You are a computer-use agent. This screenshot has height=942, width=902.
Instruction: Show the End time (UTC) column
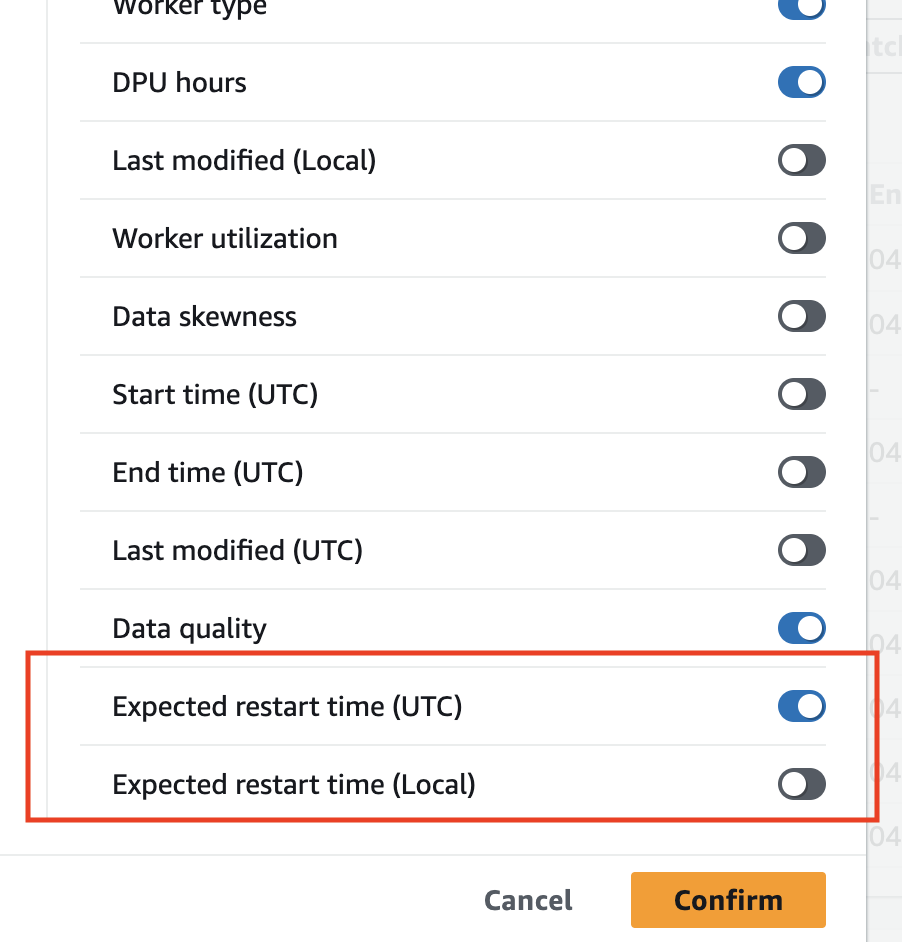click(x=801, y=472)
